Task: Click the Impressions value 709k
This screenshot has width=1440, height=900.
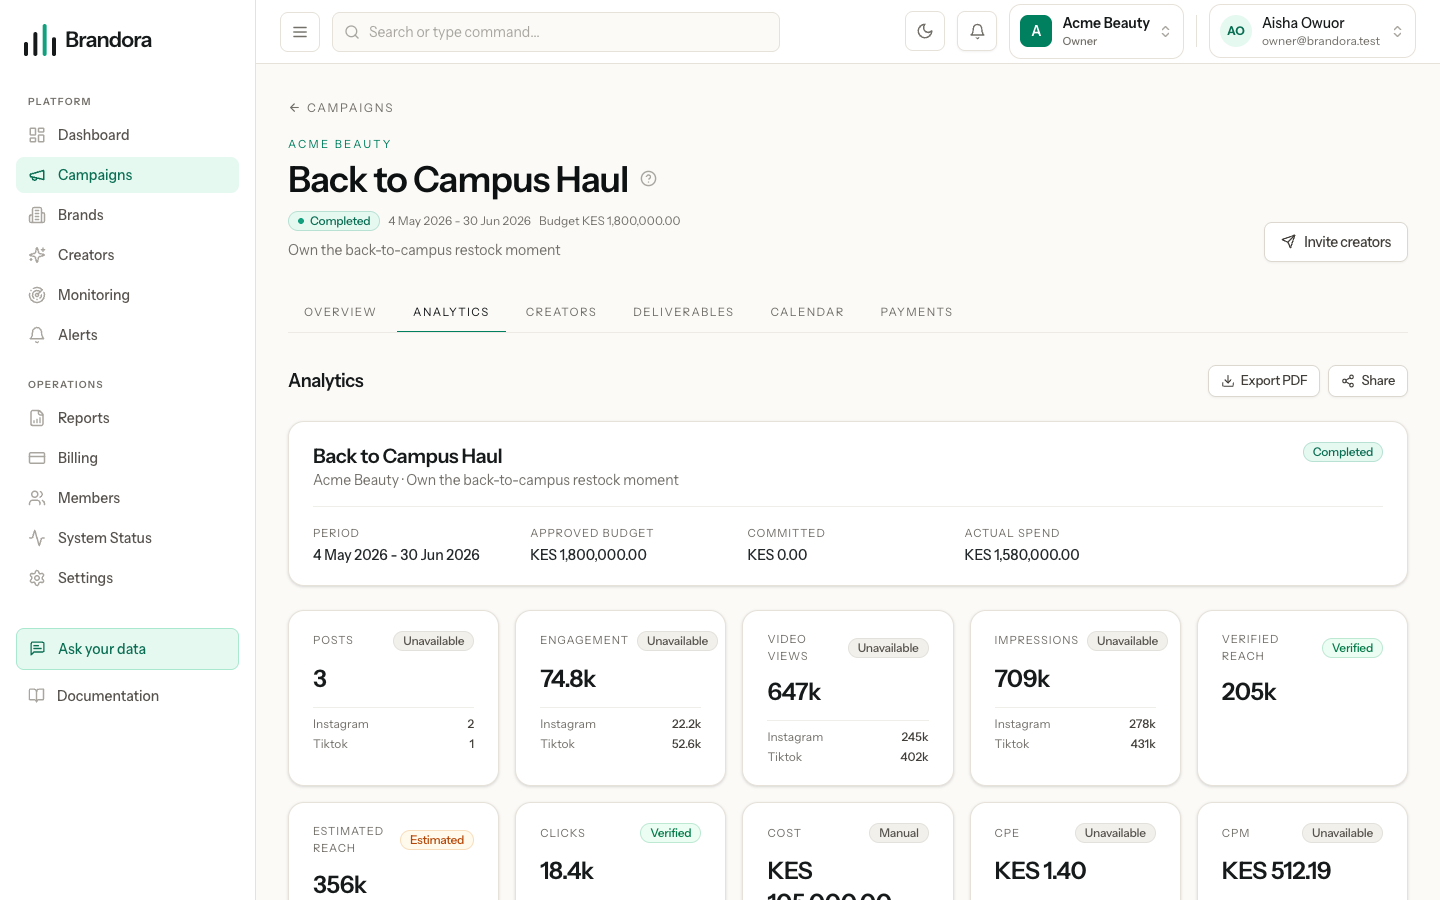Action: point(1022,679)
